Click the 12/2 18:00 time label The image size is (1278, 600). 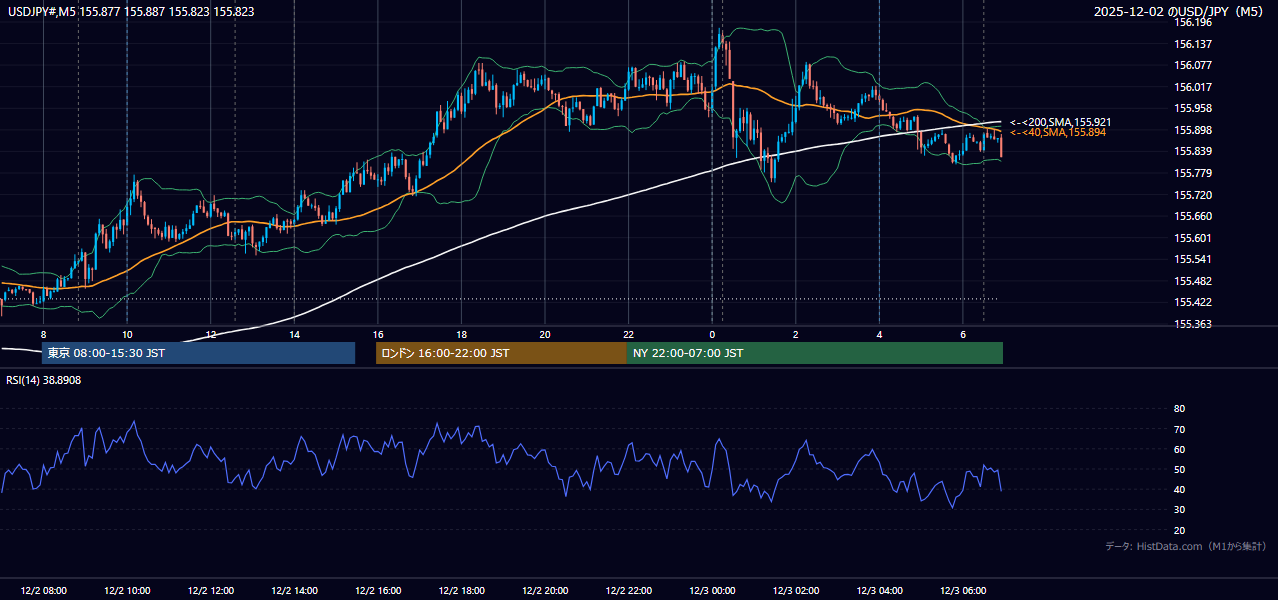pos(461,591)
